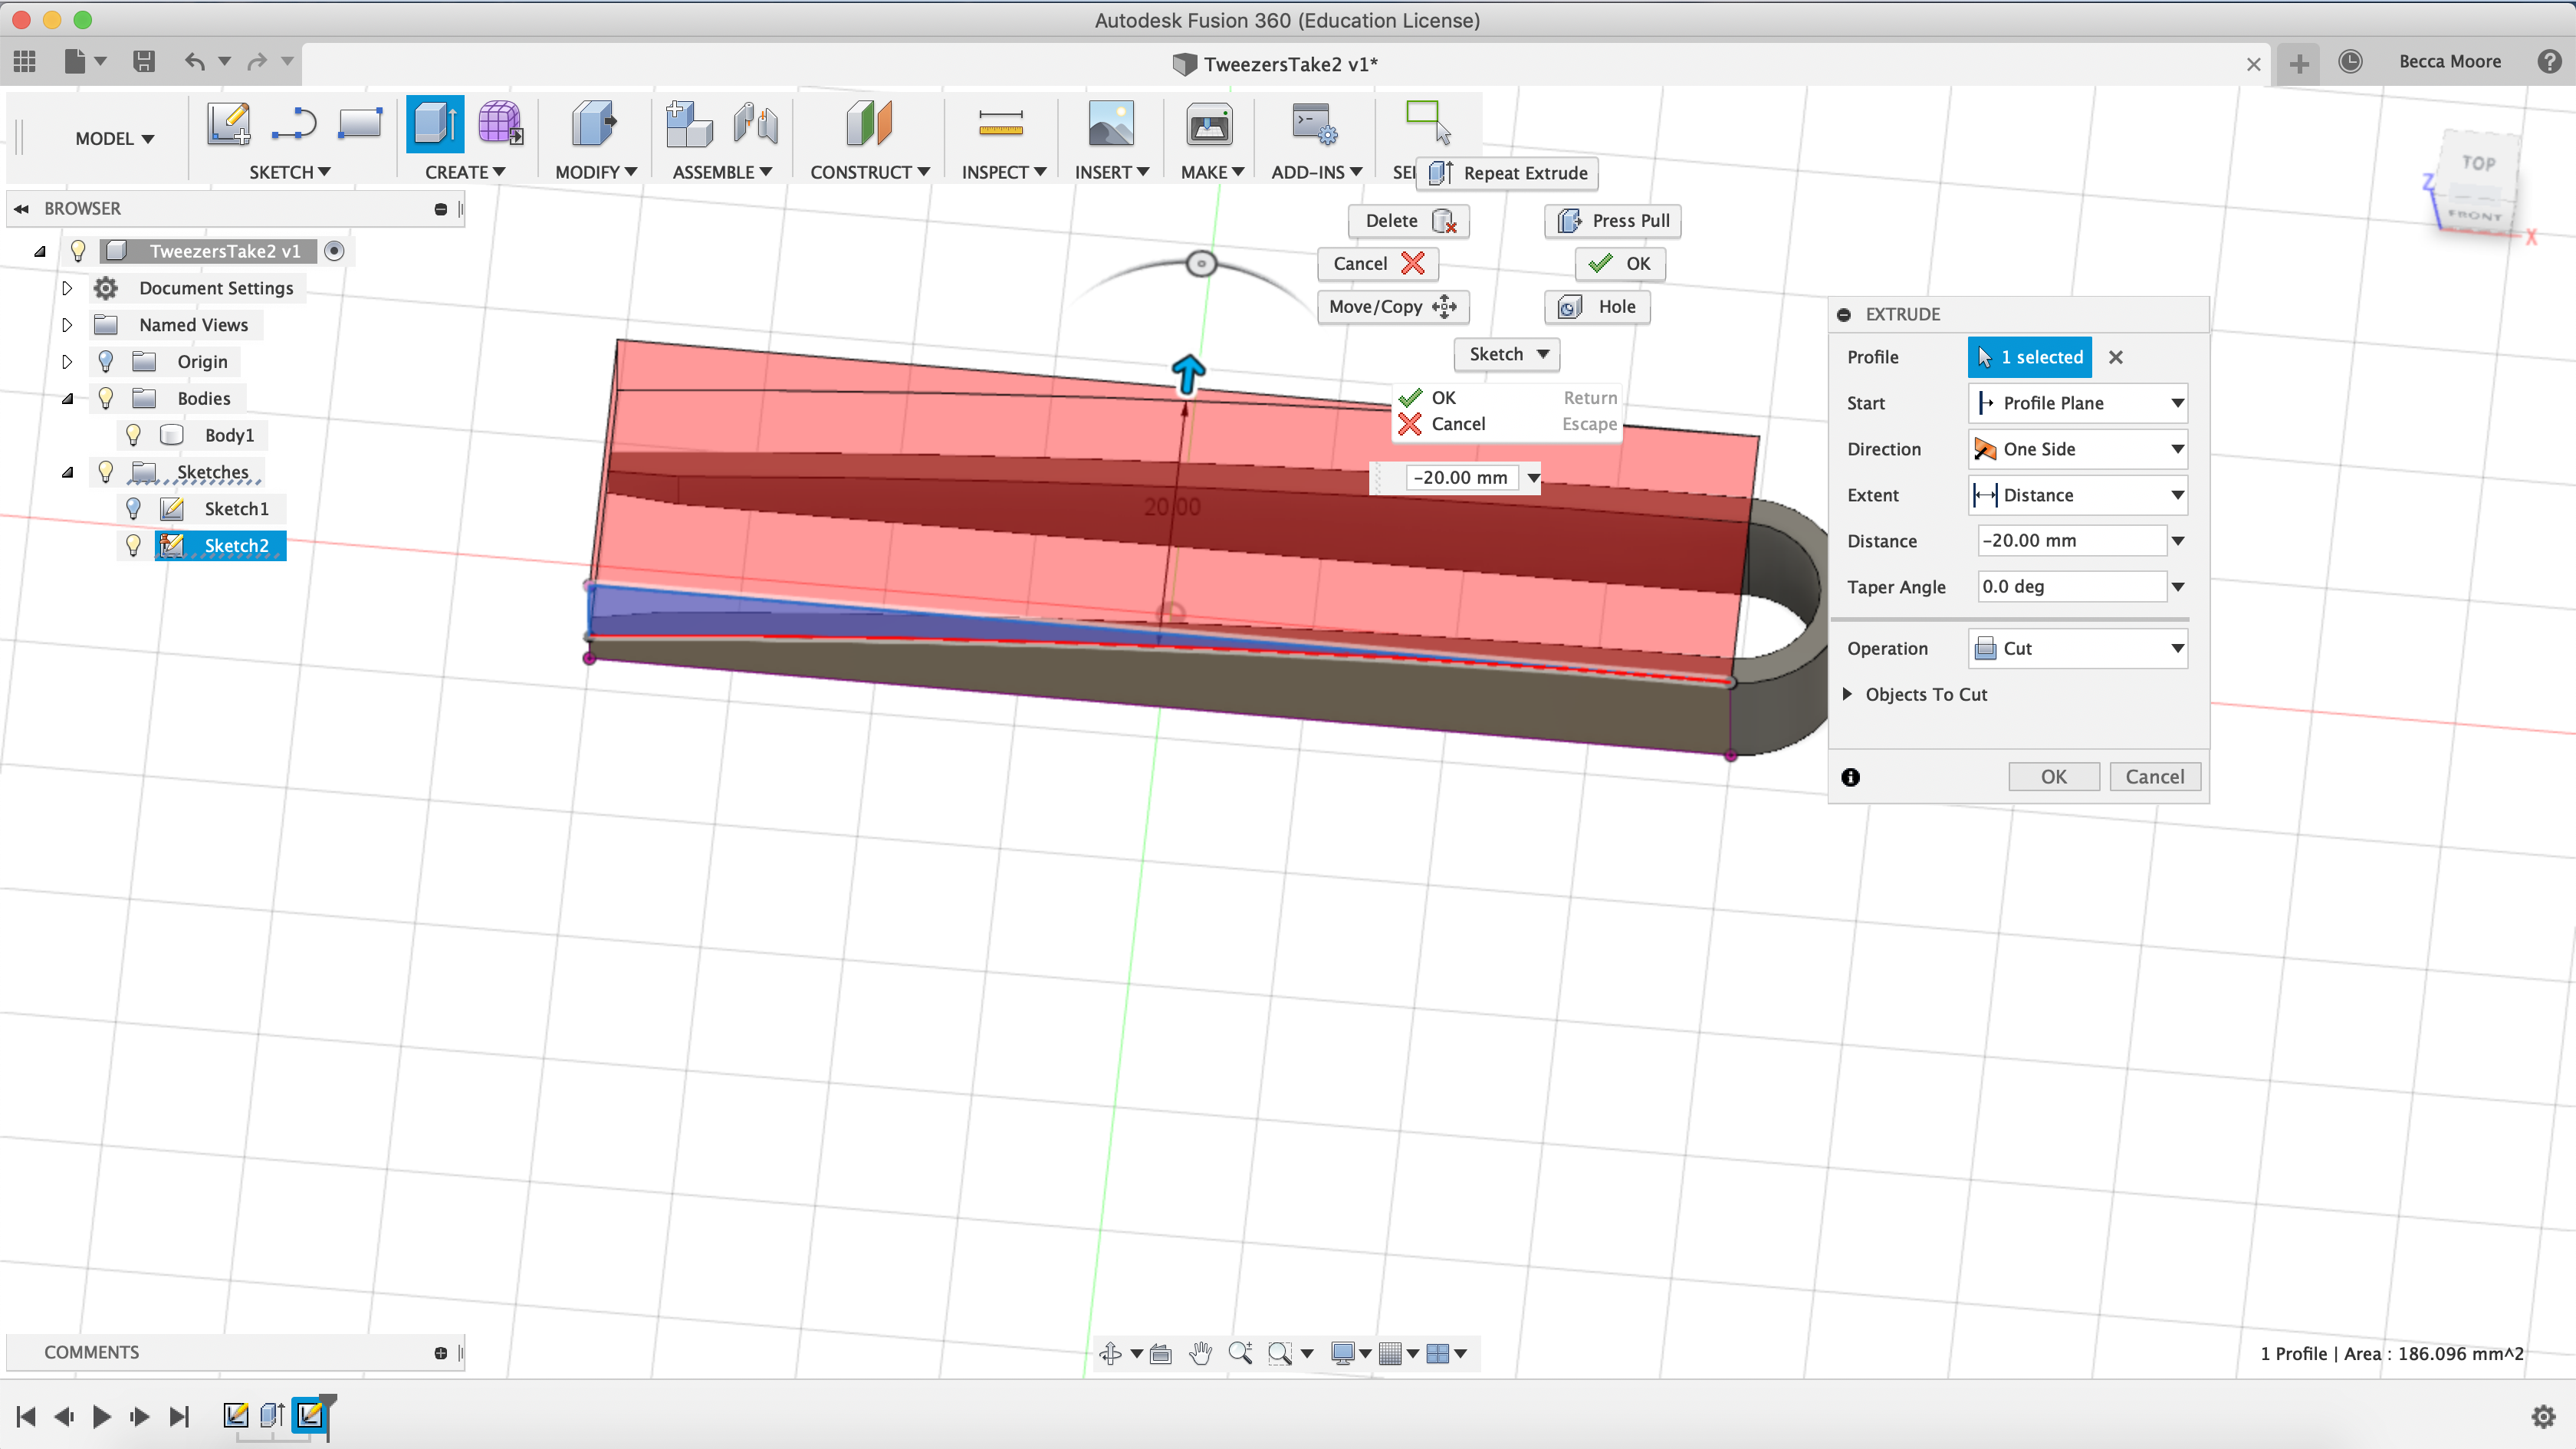
Task: Click the blue extrude distance arrow manipulator
Action: coord(1188,373)
